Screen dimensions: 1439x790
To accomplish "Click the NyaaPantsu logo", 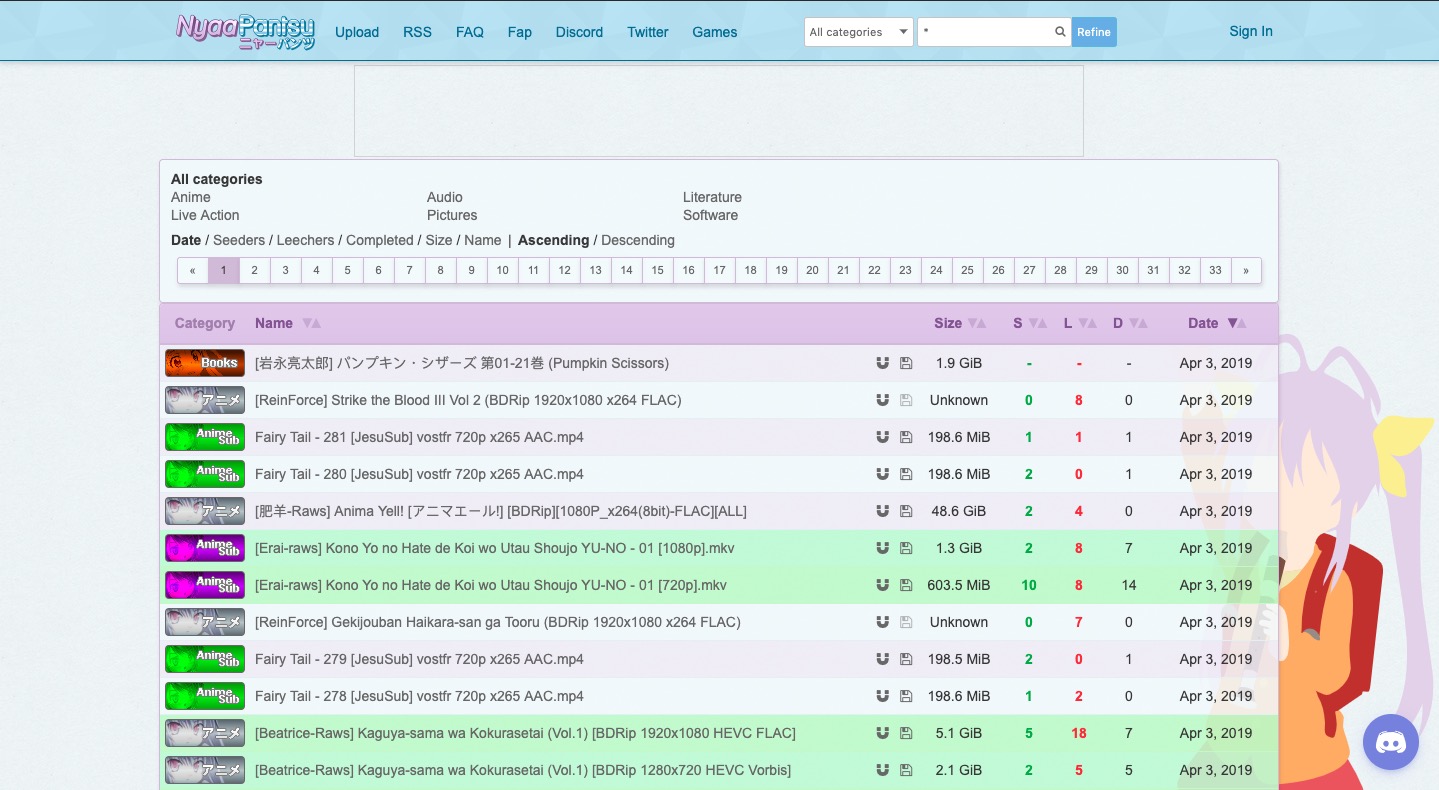I will coord(246,31).
